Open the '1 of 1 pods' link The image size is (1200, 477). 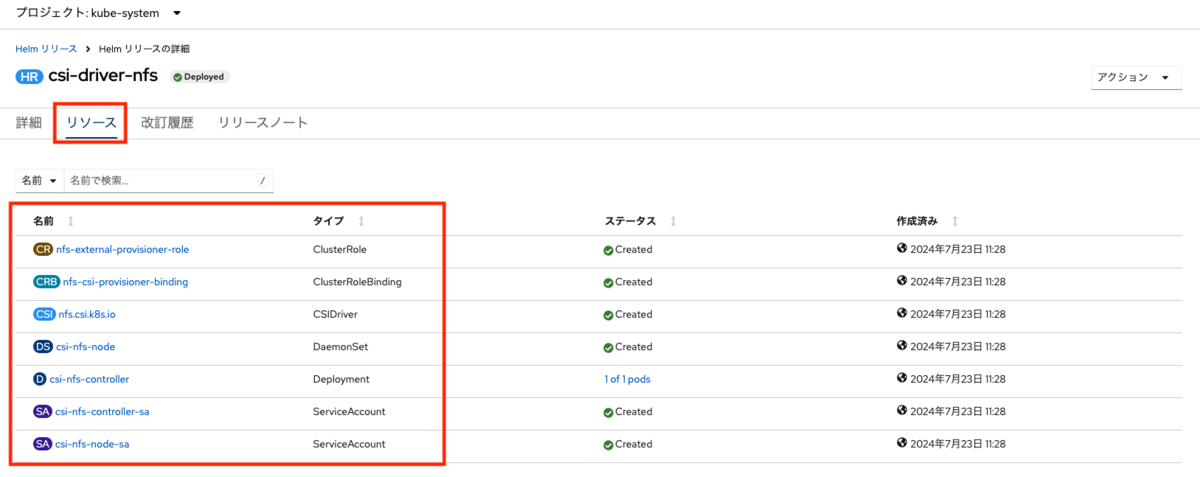627,379
